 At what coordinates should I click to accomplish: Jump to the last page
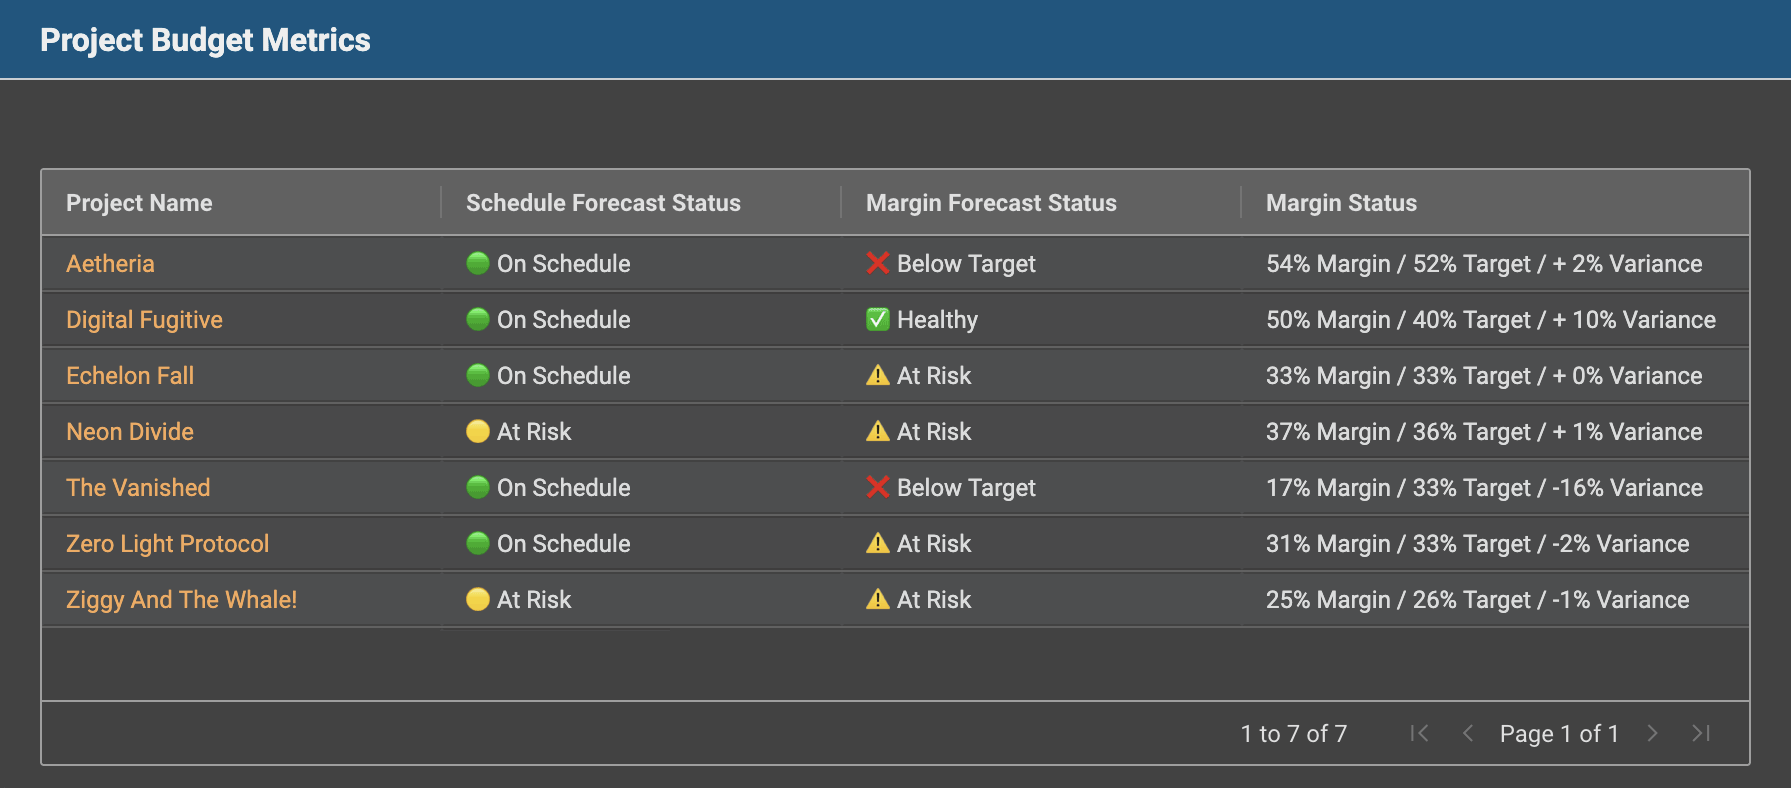click(x=1701, y=733)
